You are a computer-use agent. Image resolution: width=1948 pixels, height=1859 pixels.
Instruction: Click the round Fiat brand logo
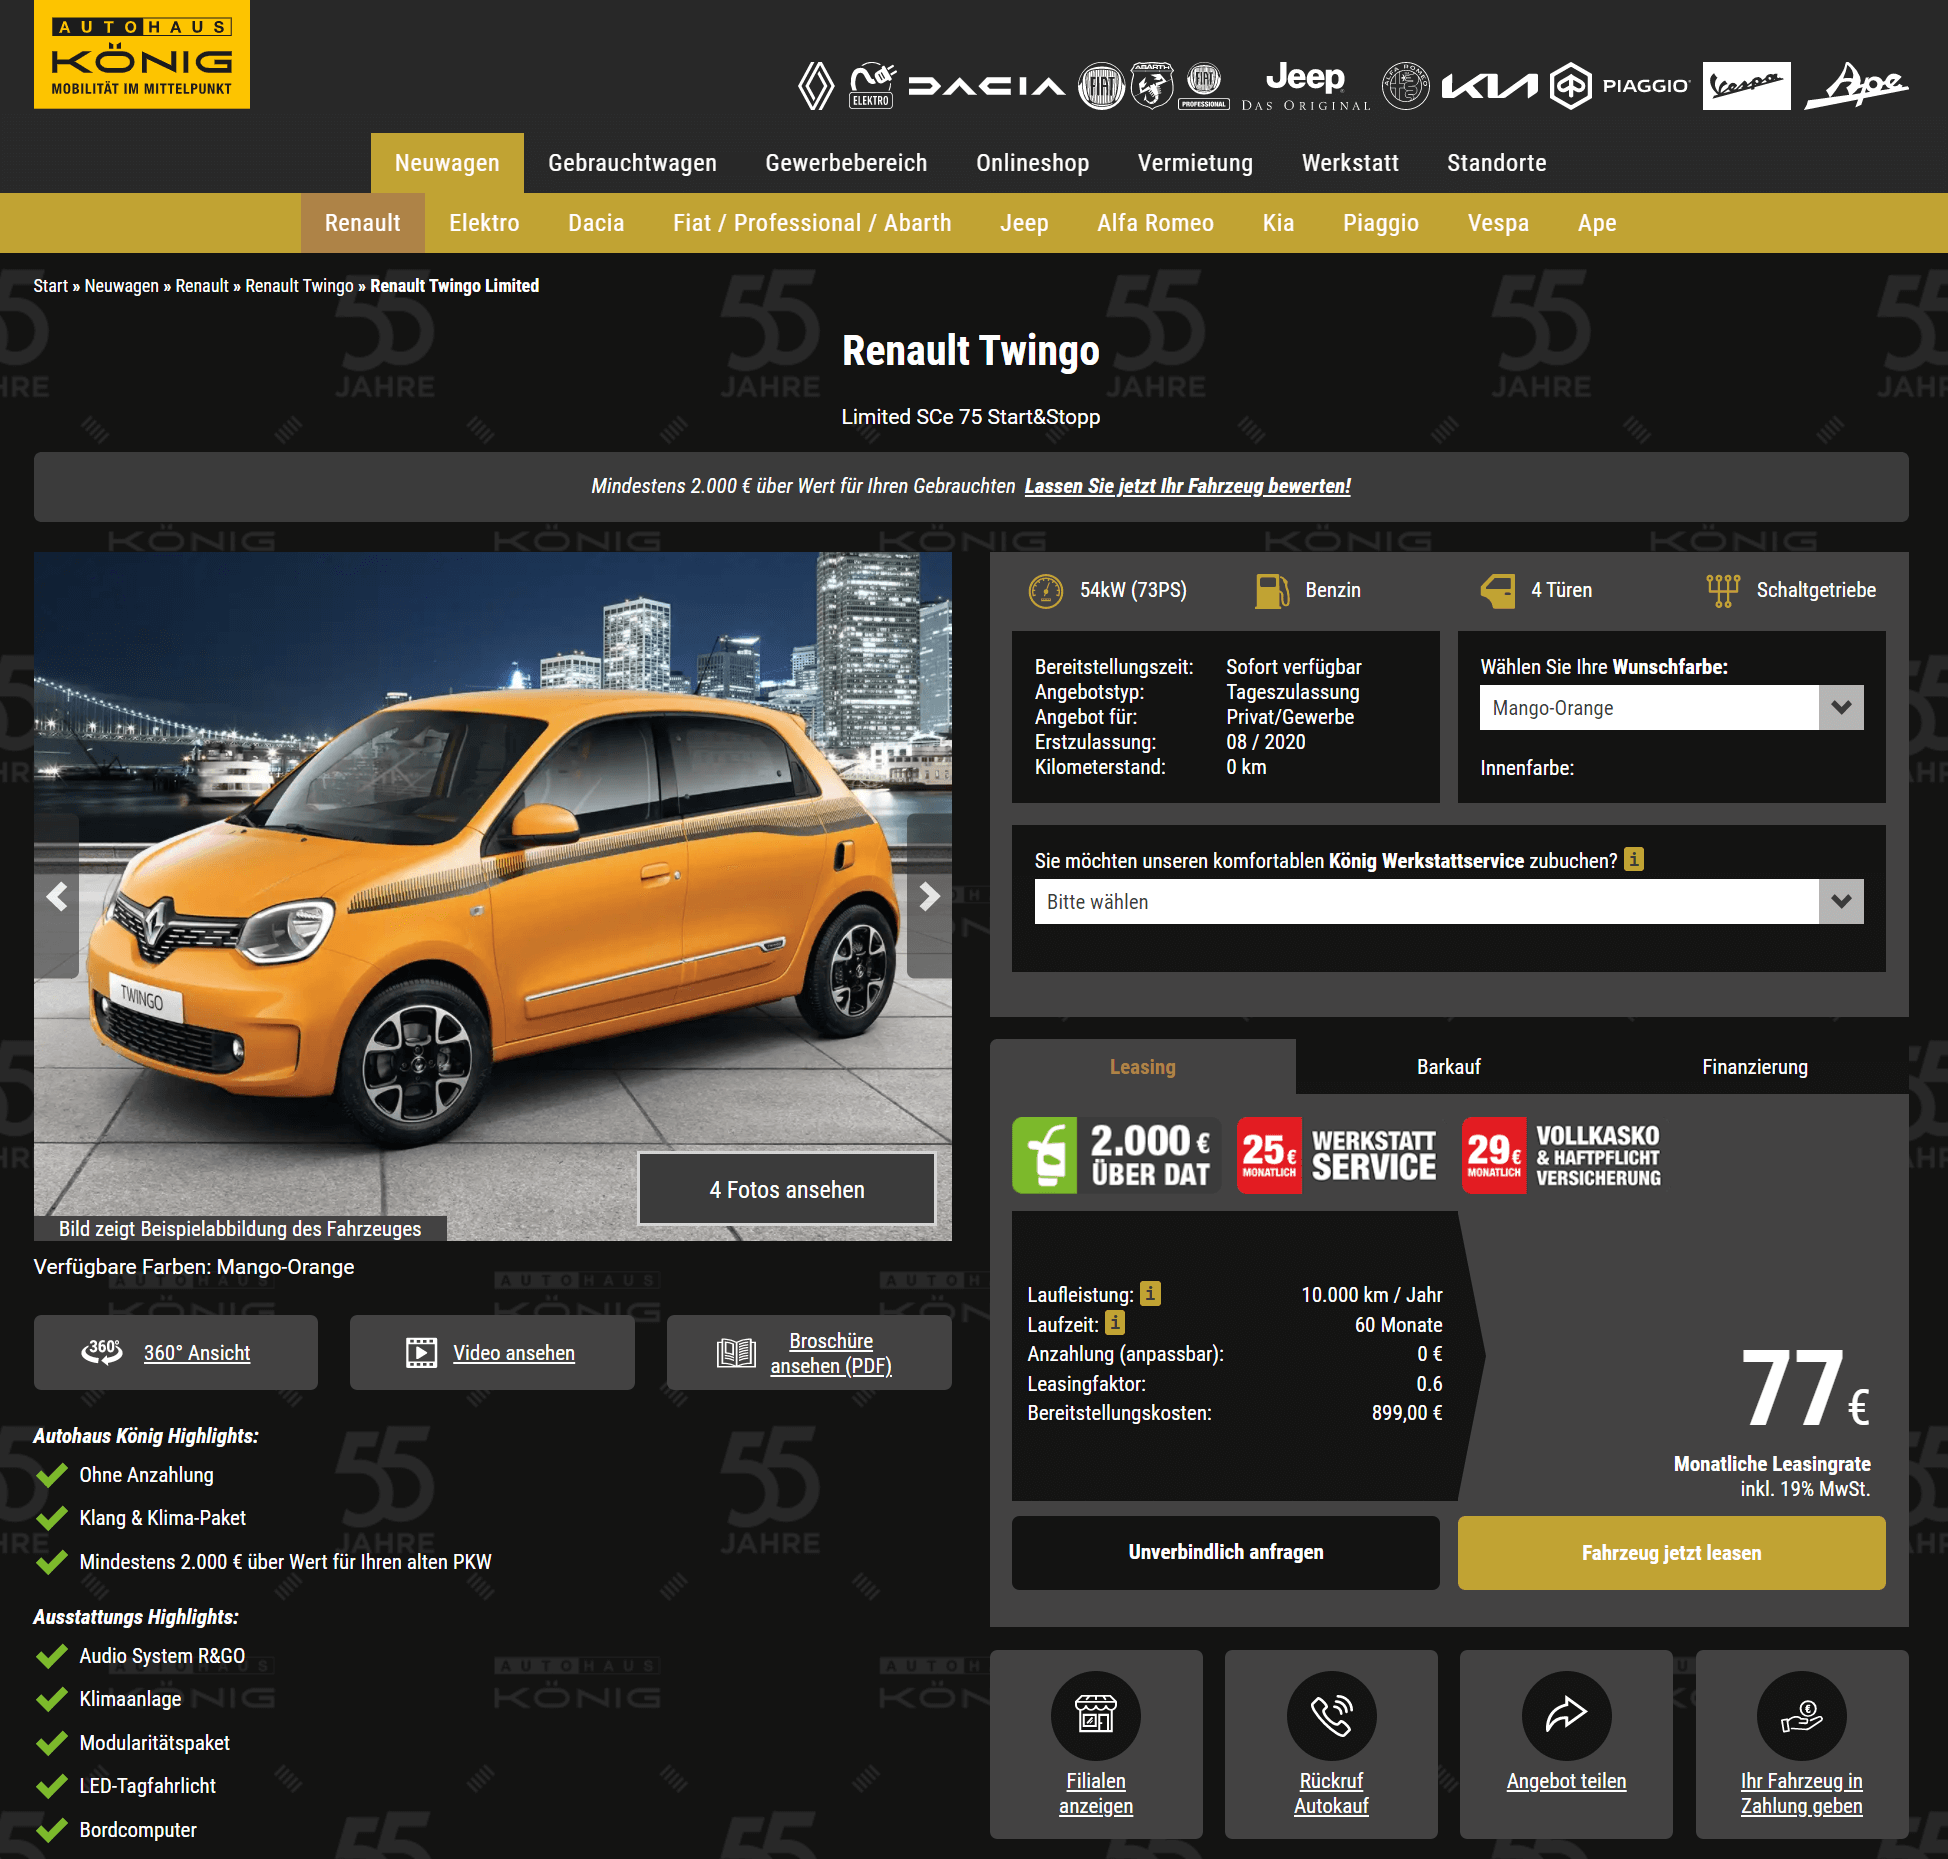coord(1101,86)
